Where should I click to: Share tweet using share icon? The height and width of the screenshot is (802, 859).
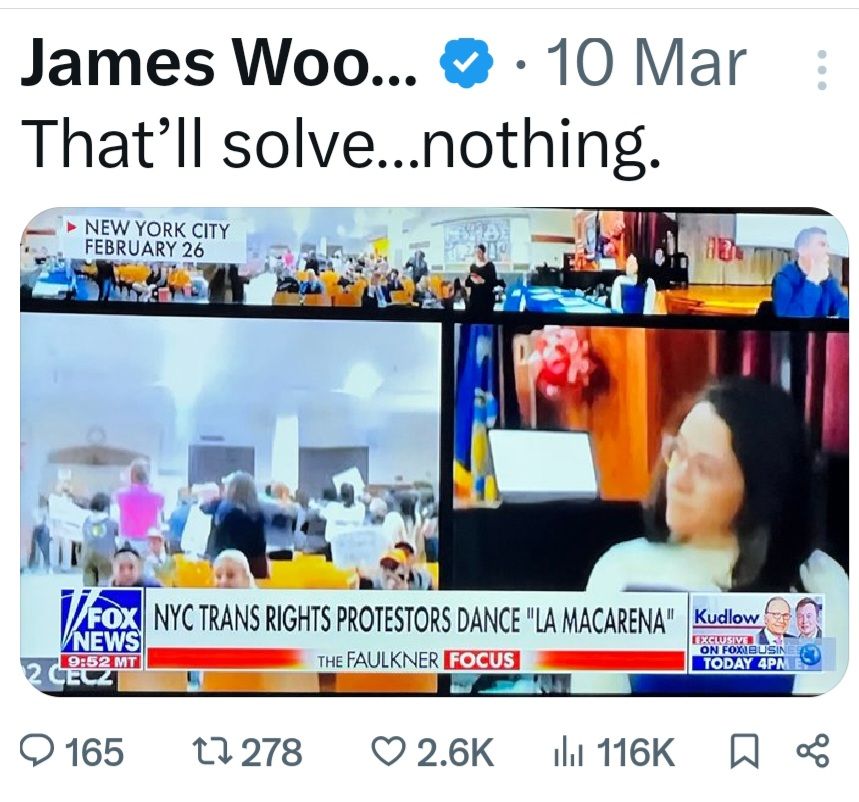pyautogui.click(x=814, y=752)
